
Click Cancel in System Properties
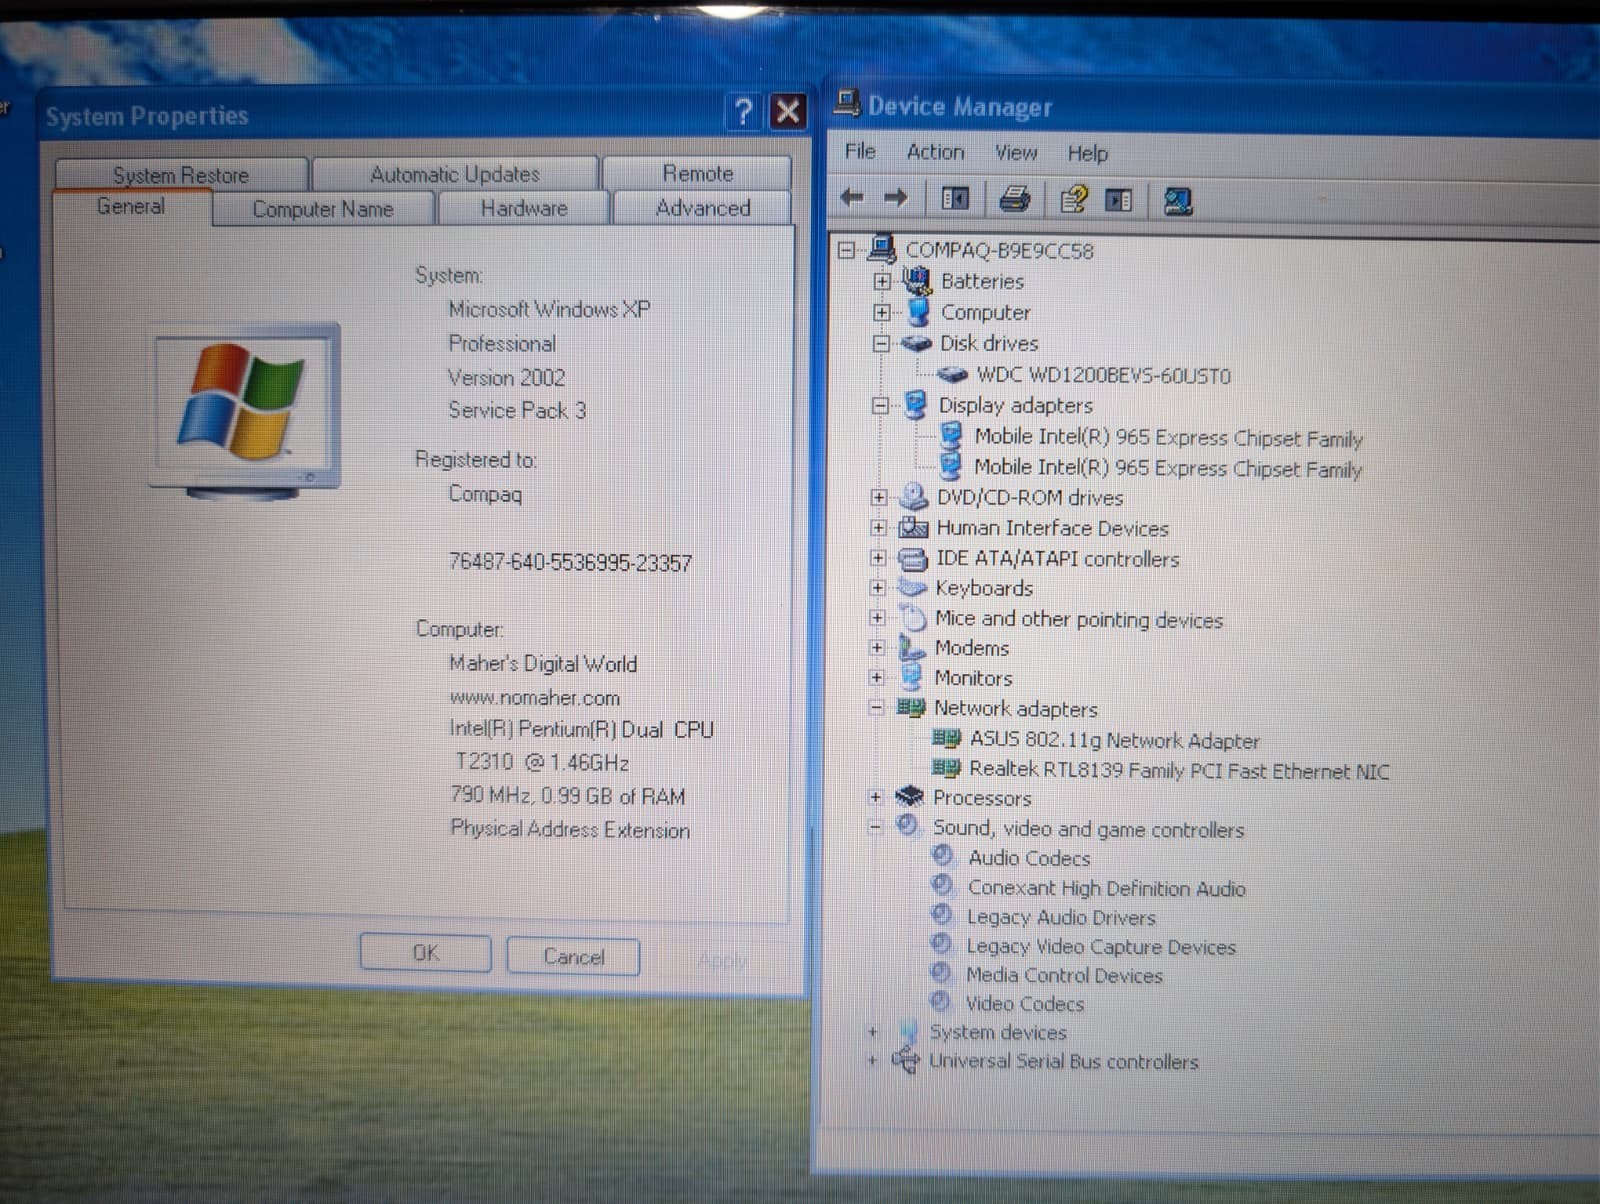pyautogui.click(x=573, y=956)
